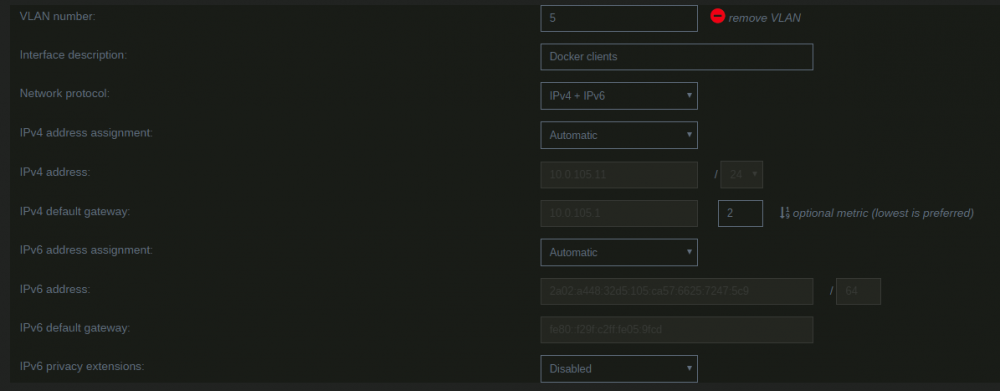
Task: Click the gateway metric input containing 2
Action: pos(740,213)
